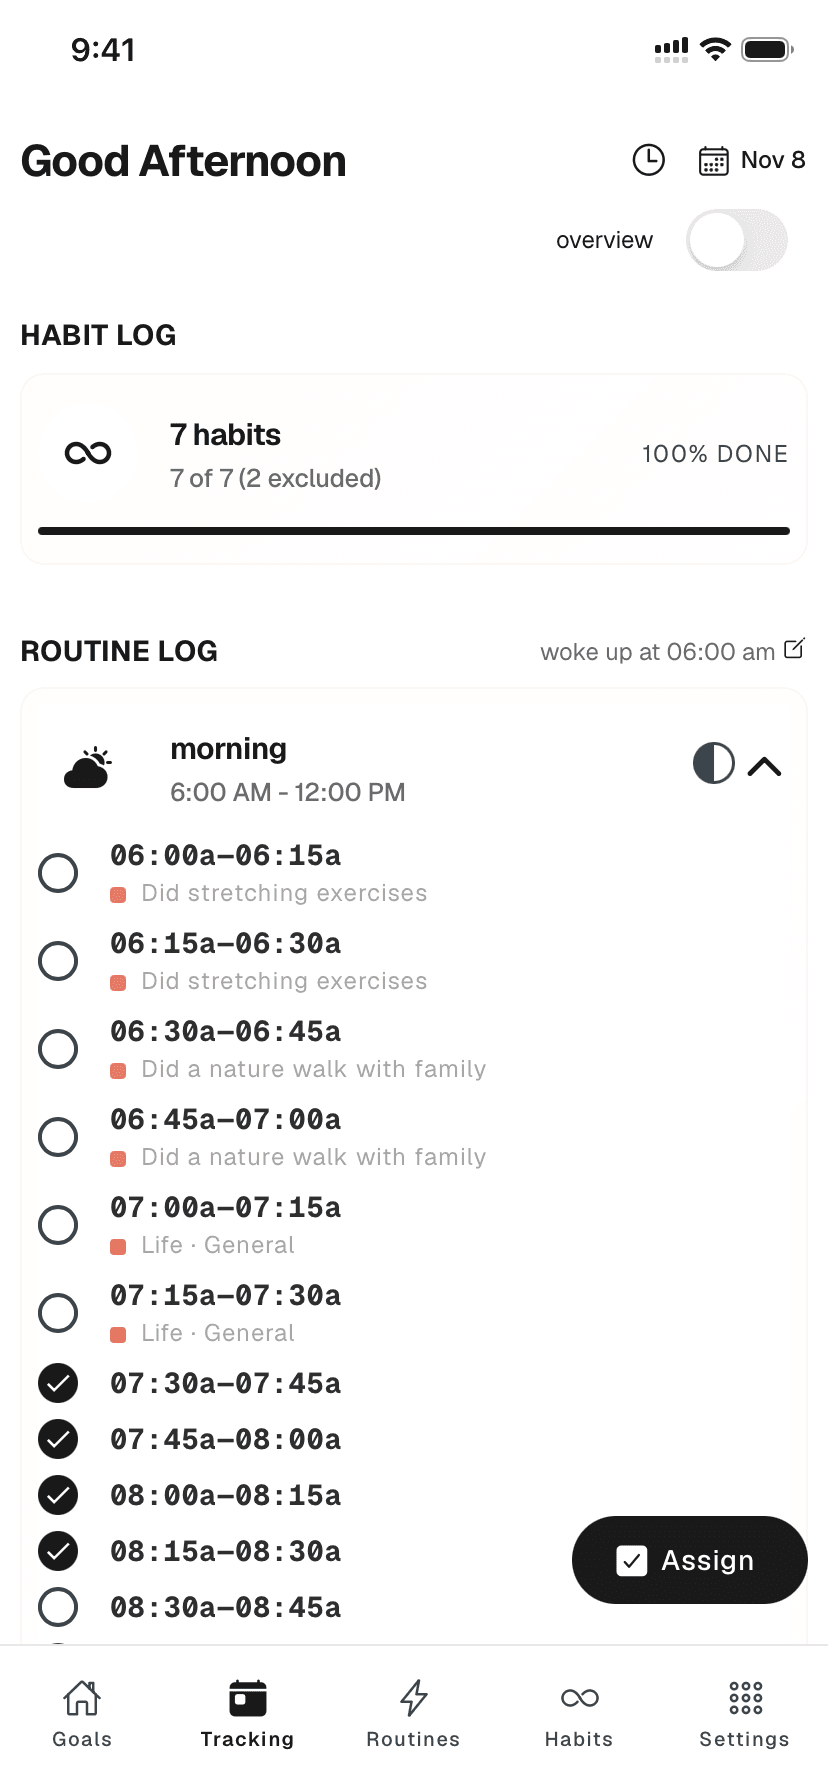Uncheck the 07:30a-07:45a completed slot
The width and height of the screenshot is (828, 1792).
(58, 1383)
